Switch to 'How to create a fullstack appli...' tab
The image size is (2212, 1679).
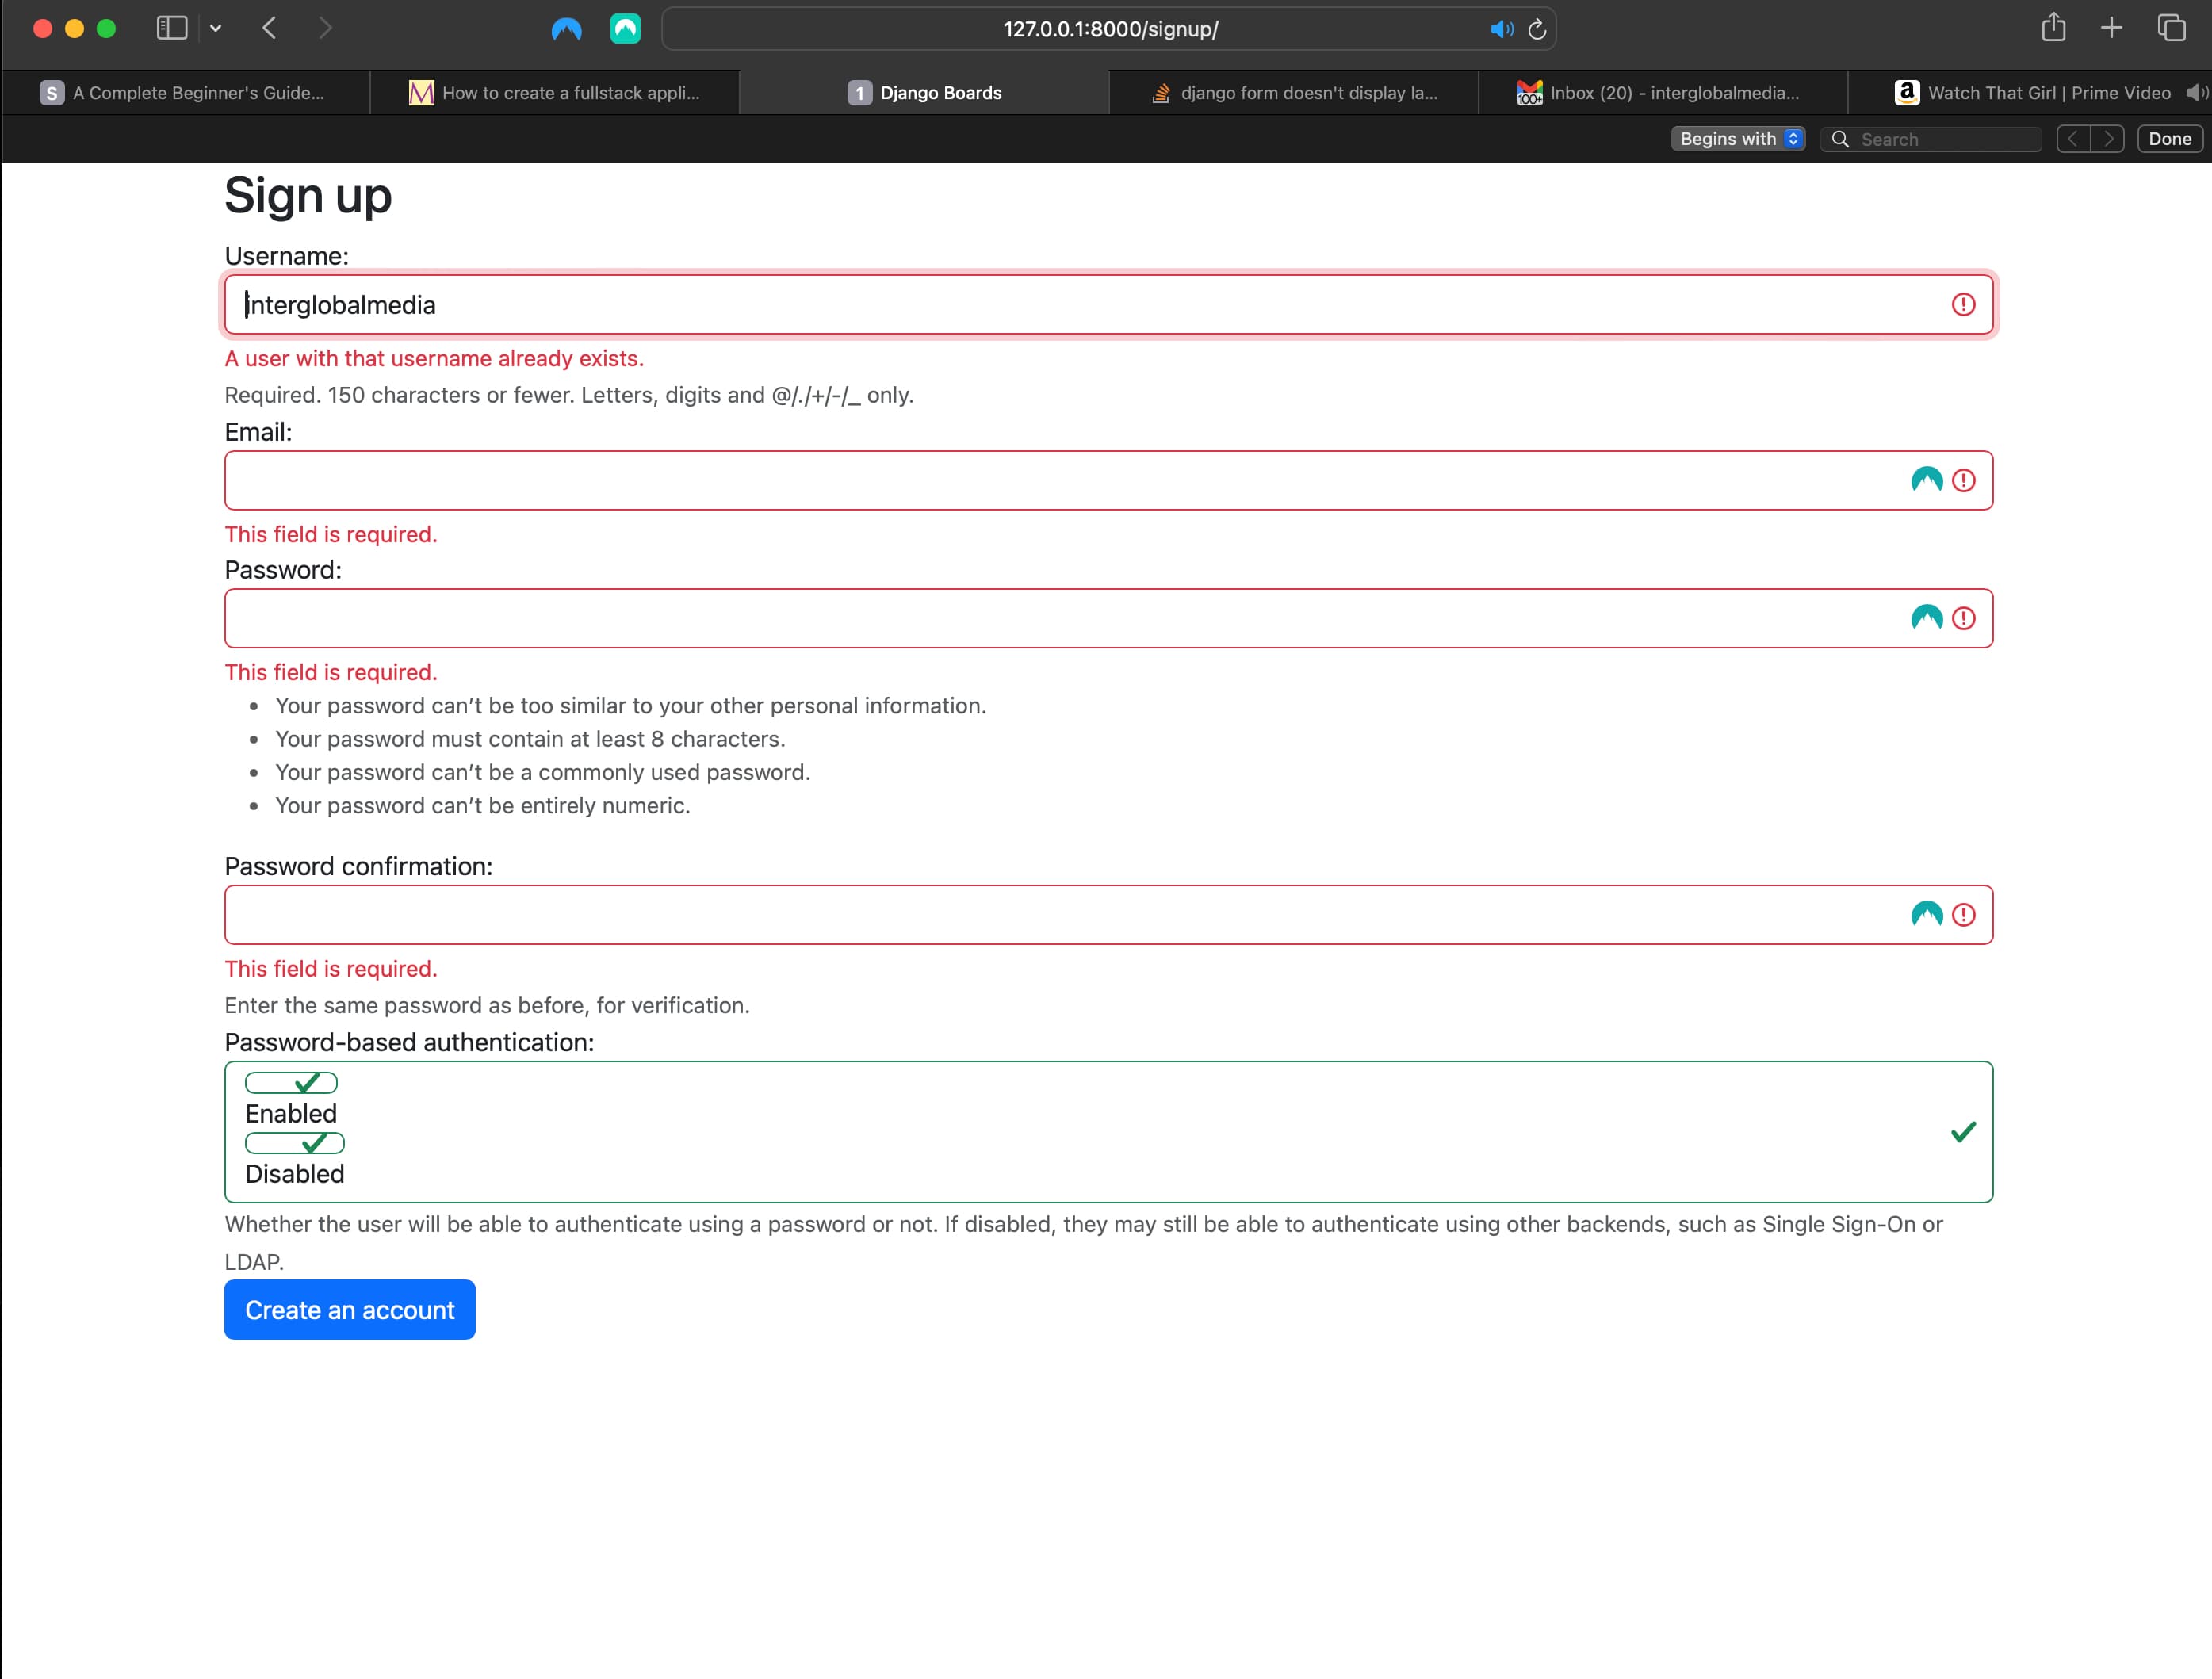(555, 93)
